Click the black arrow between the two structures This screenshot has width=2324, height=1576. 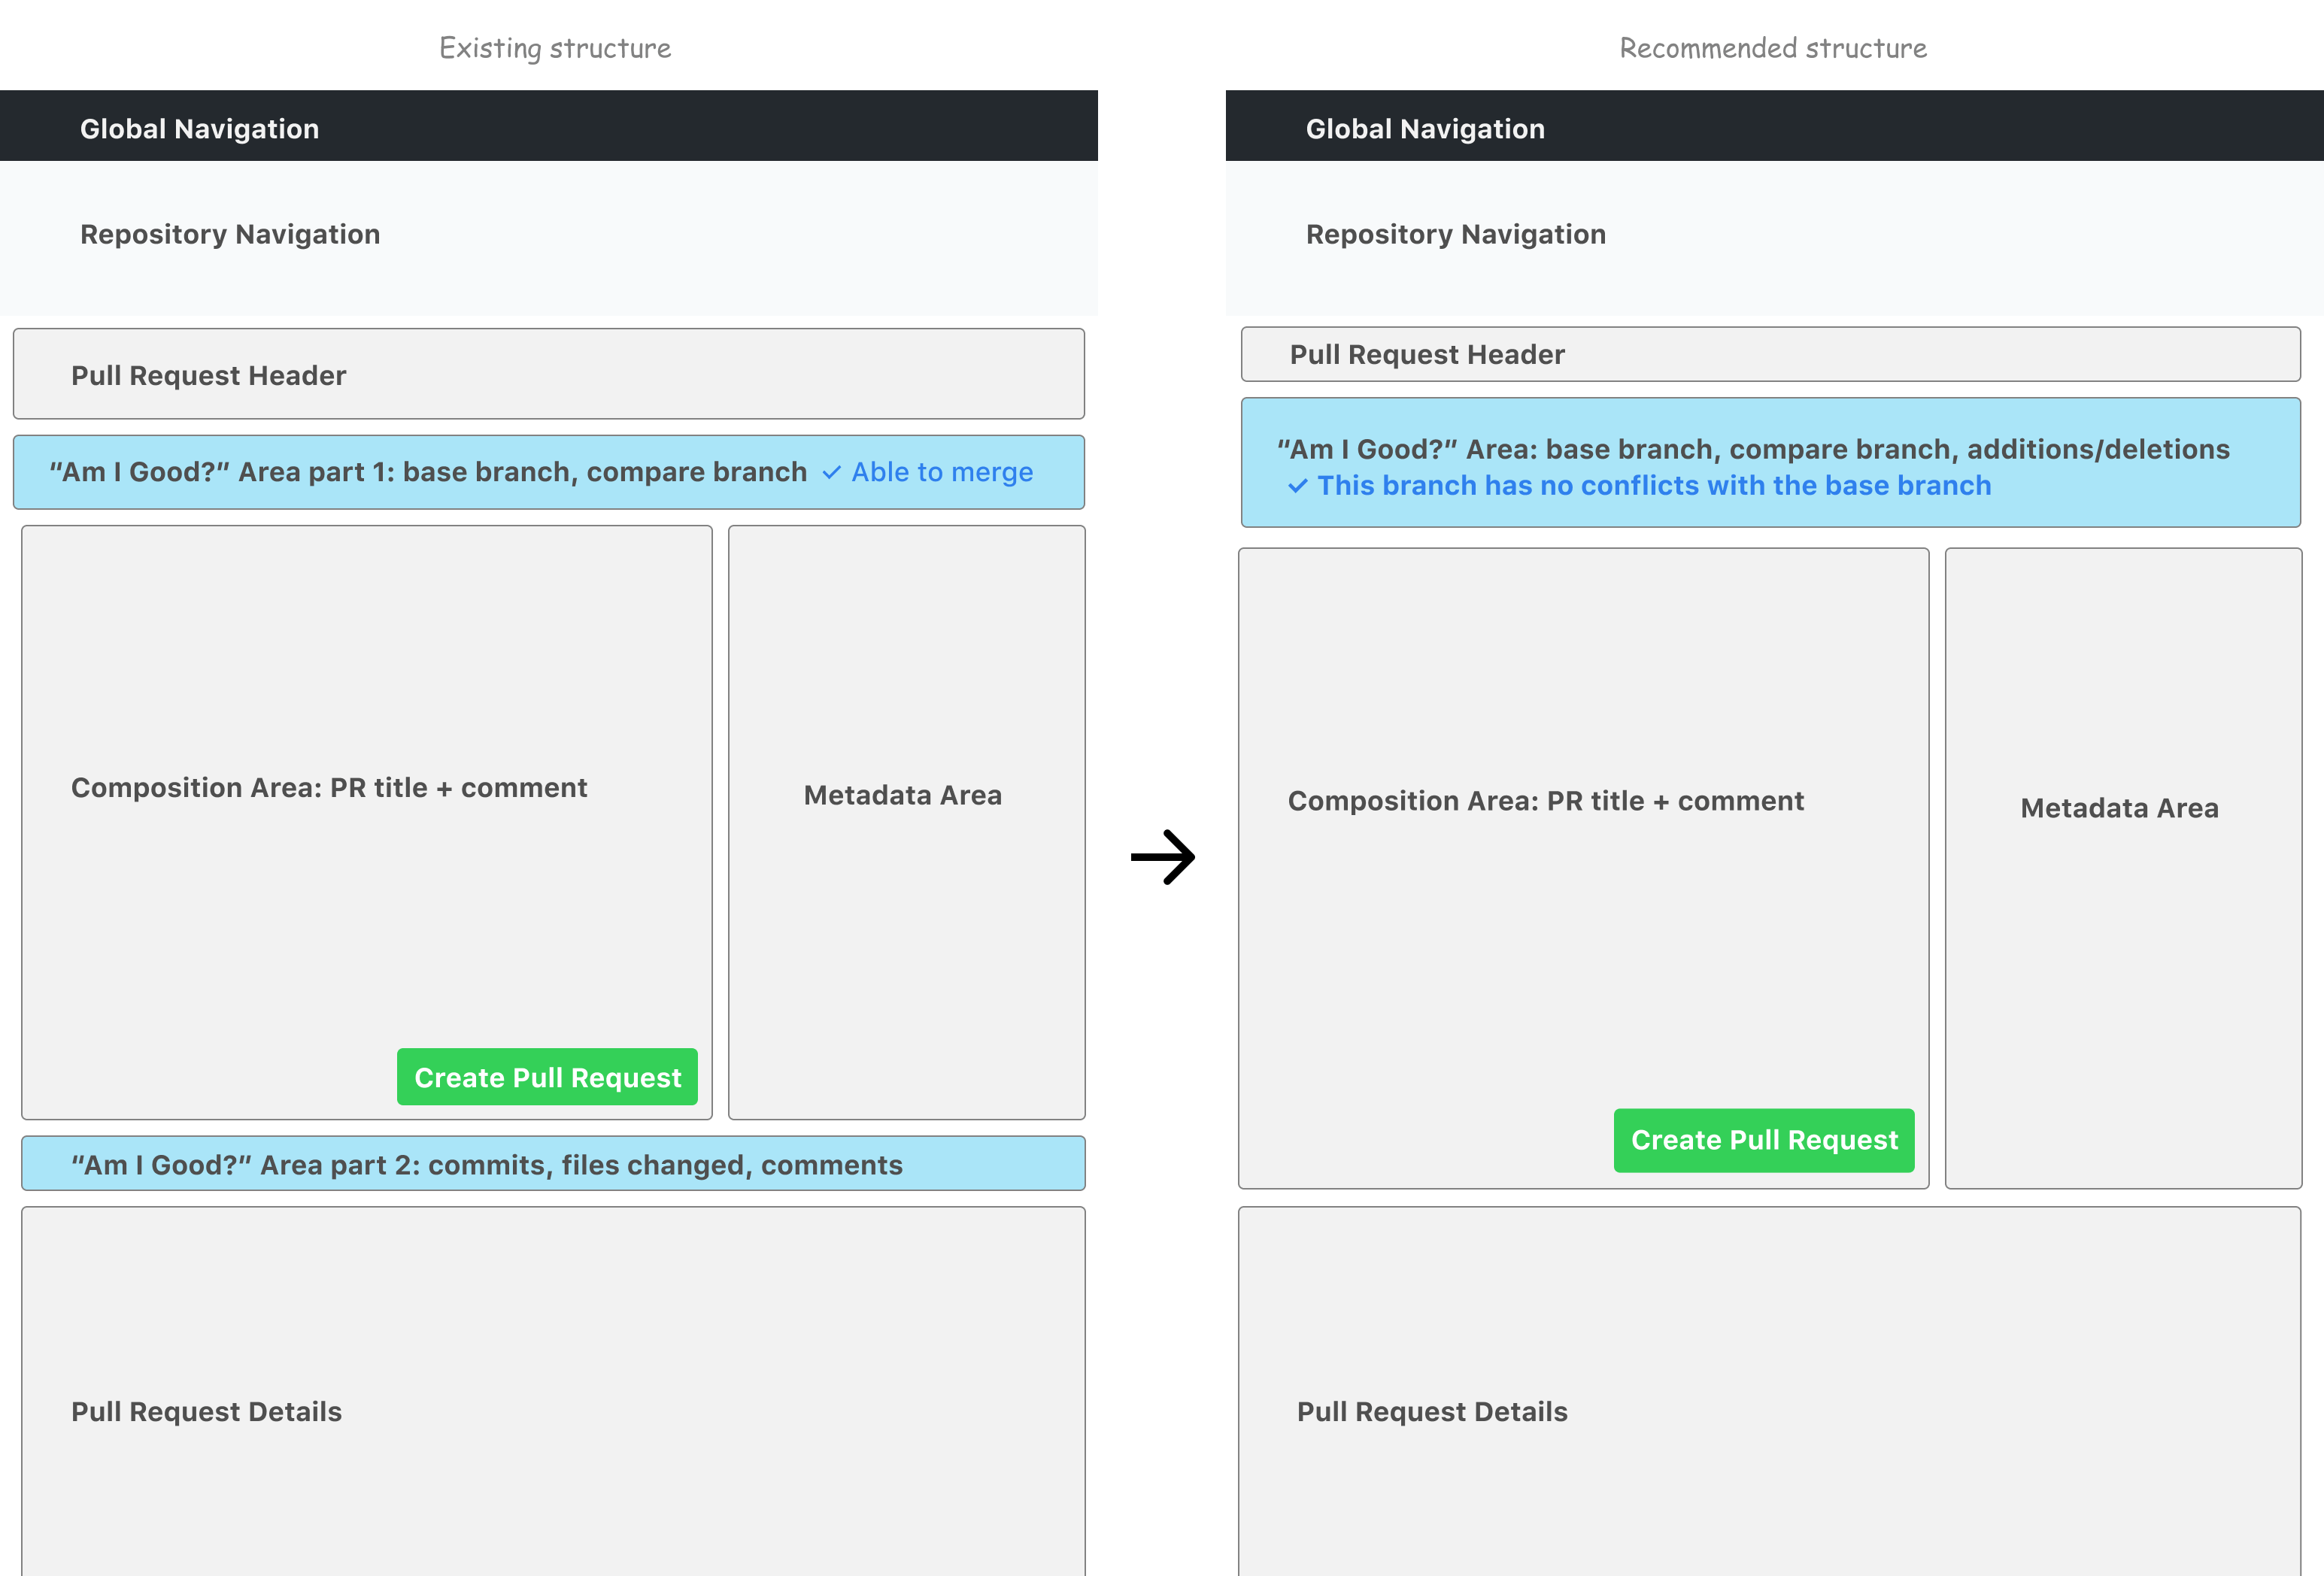pos(1163,857)
